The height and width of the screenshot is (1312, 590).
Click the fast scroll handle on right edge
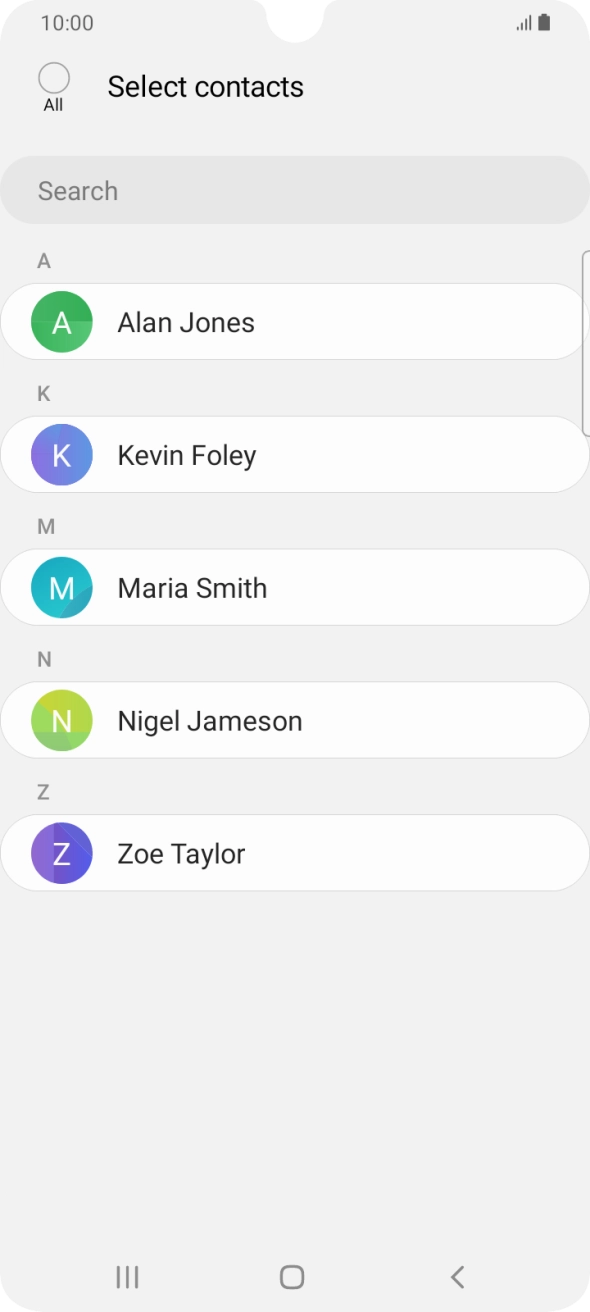coord(586,344)
